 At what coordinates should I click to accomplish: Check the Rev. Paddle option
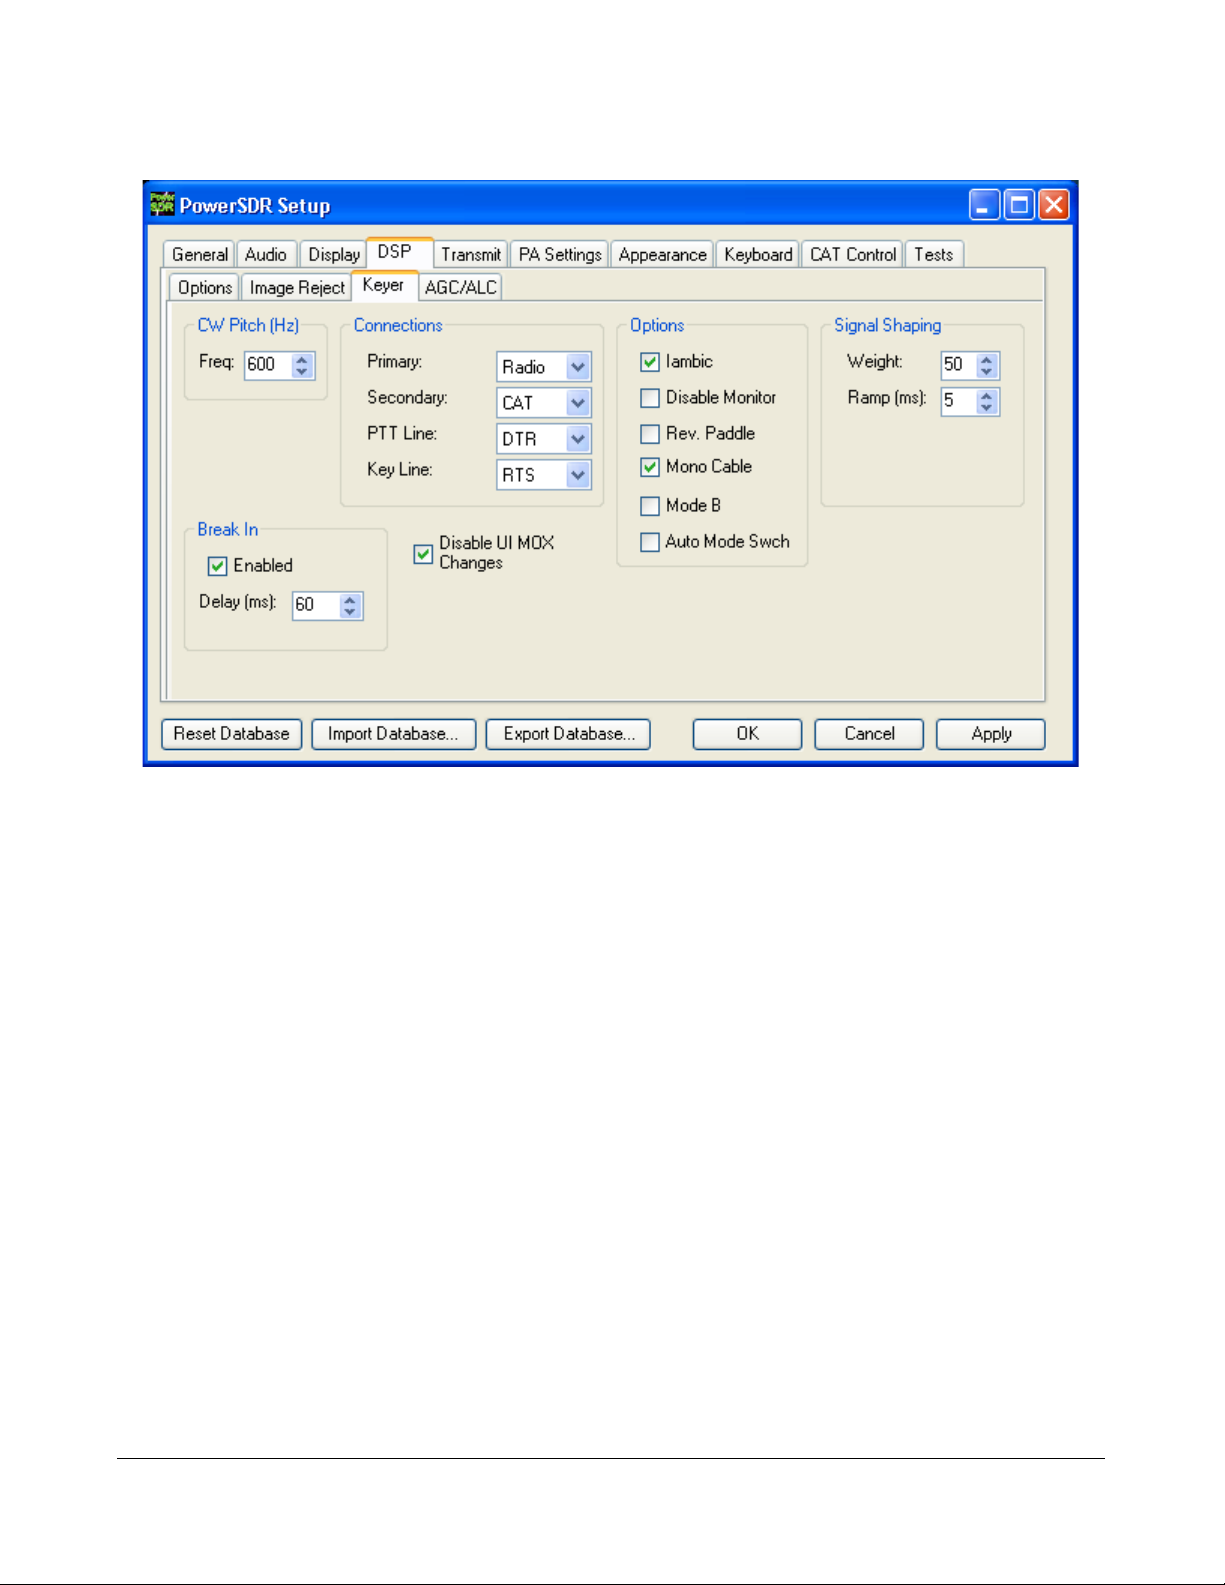click(x=650, y=434)
